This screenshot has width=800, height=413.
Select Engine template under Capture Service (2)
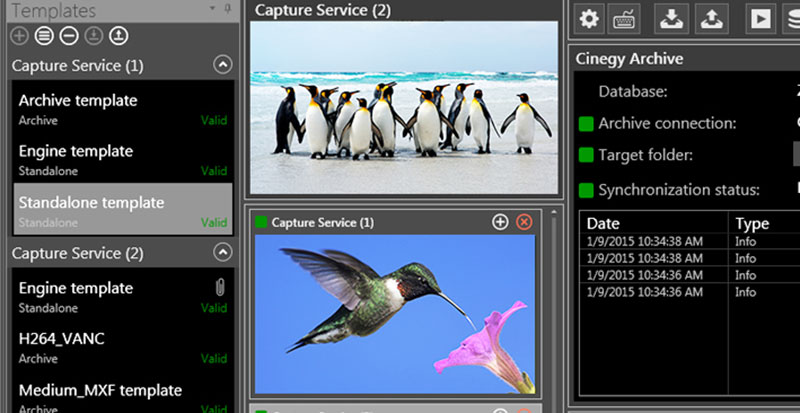(x=122, y=295)
